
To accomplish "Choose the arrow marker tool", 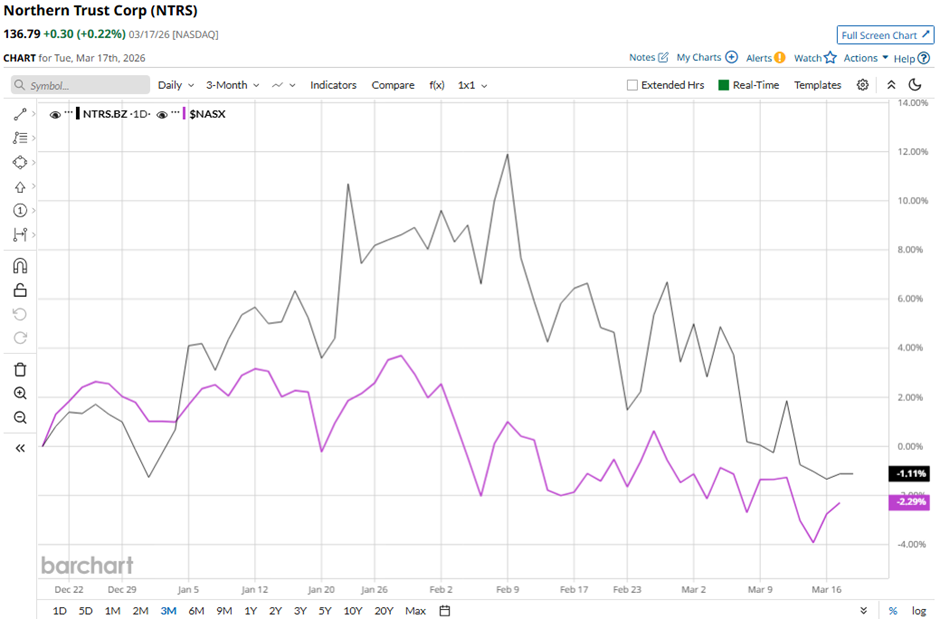I will click(x=20, y=187).
